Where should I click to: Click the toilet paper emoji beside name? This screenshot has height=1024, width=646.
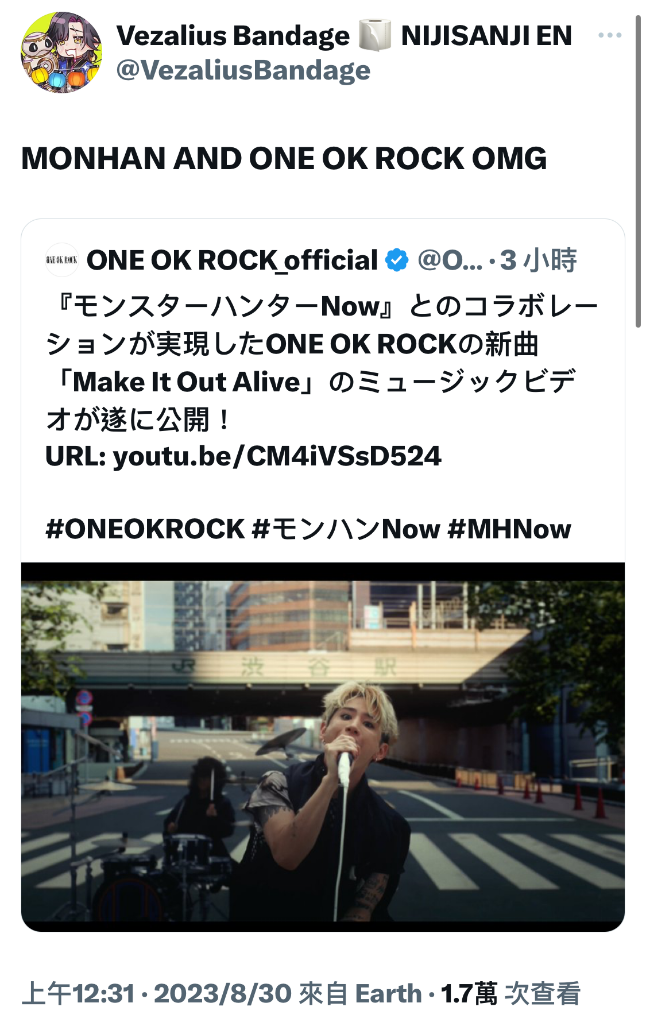(375, 35)
